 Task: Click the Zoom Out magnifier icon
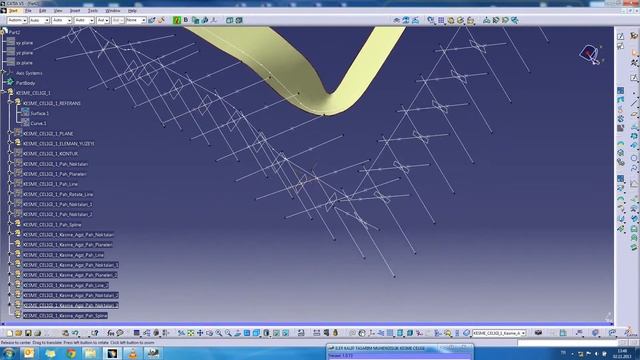pyautogui.click(x=228, y=333)
